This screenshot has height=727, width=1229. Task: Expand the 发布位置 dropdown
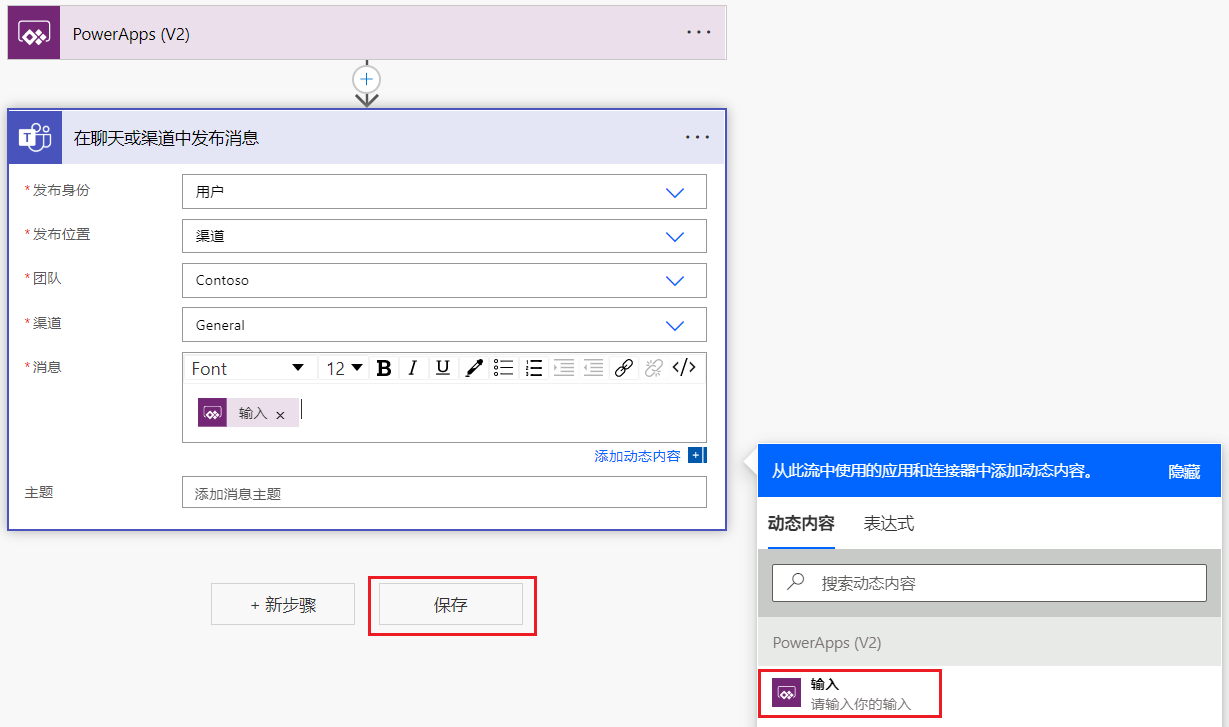675,236
